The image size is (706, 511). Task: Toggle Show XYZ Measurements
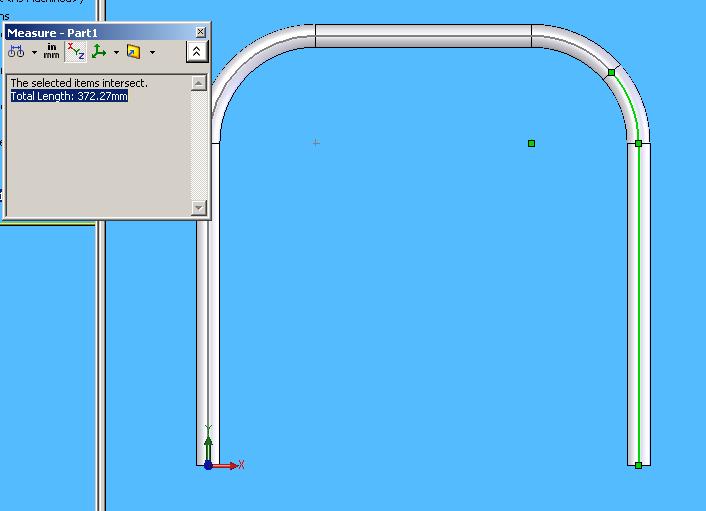[x=76, y=51]
